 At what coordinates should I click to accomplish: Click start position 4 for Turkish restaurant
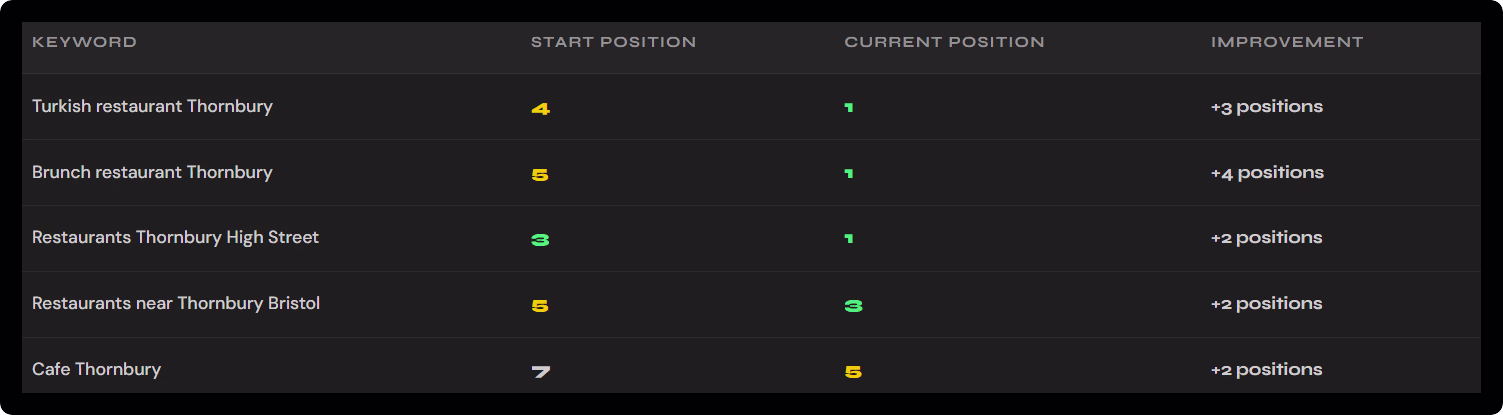(x=540, y=108)
